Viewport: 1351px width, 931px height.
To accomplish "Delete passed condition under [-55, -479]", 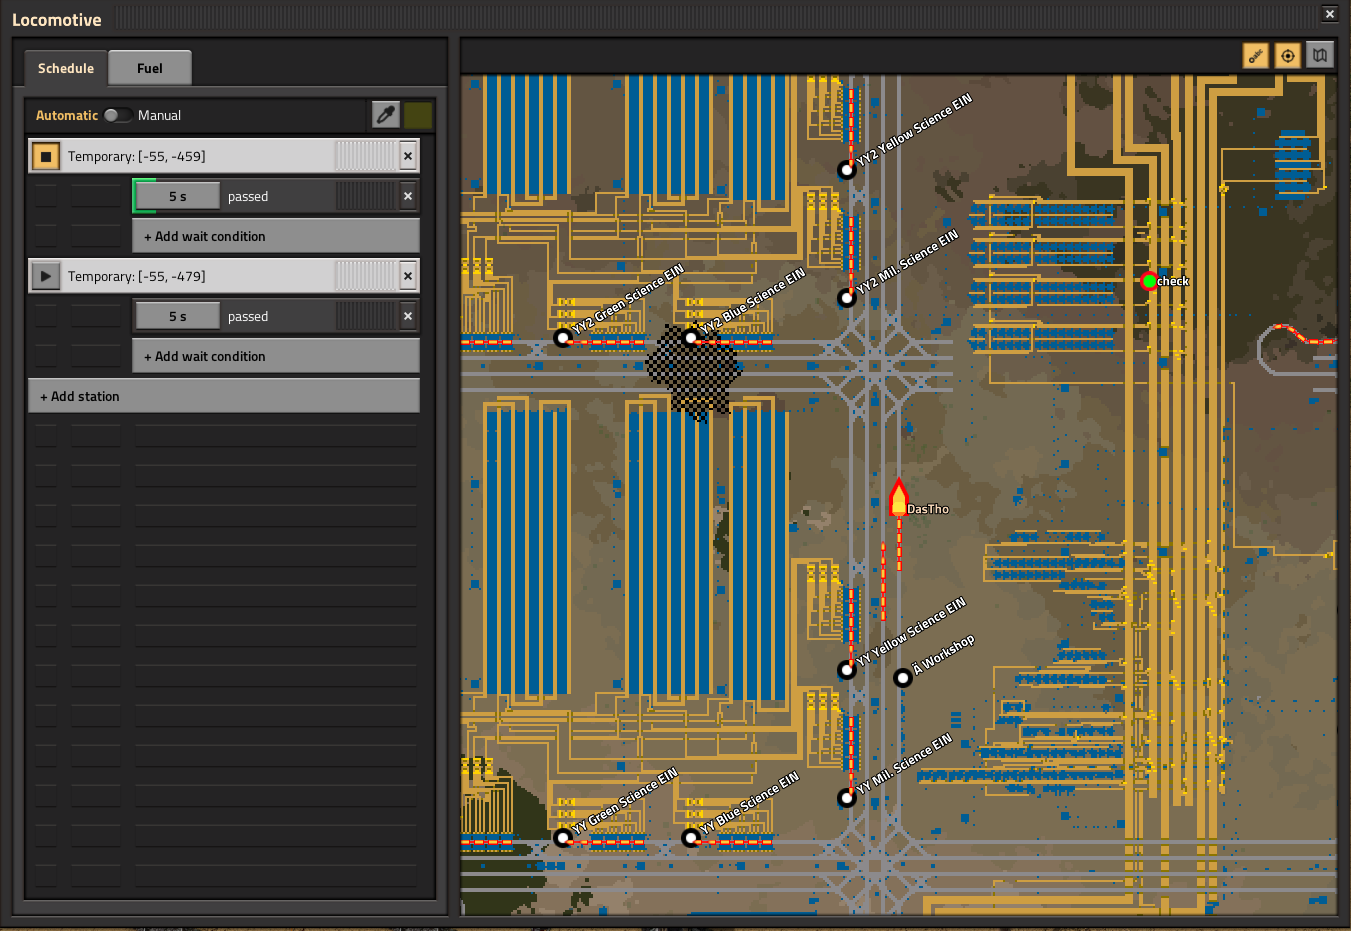I will [408, 316].
